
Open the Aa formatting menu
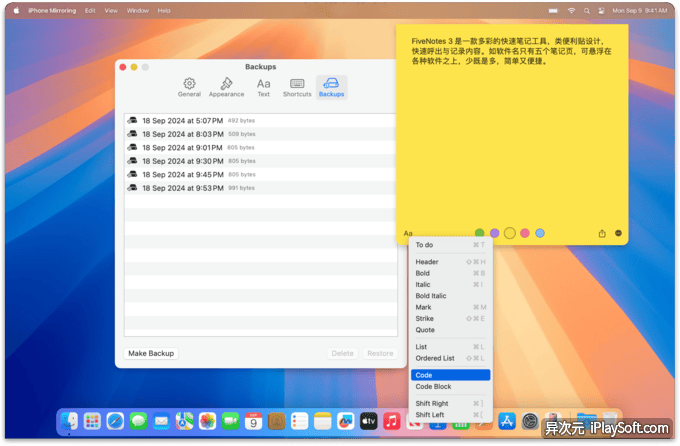click(408, 233)
